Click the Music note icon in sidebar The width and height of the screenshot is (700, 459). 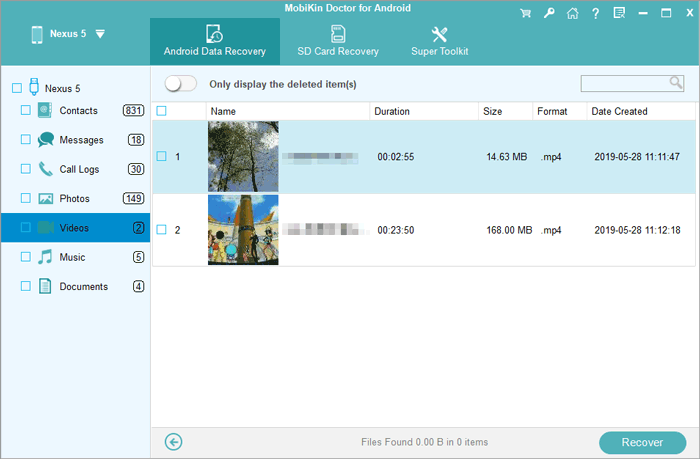point(45,257)
